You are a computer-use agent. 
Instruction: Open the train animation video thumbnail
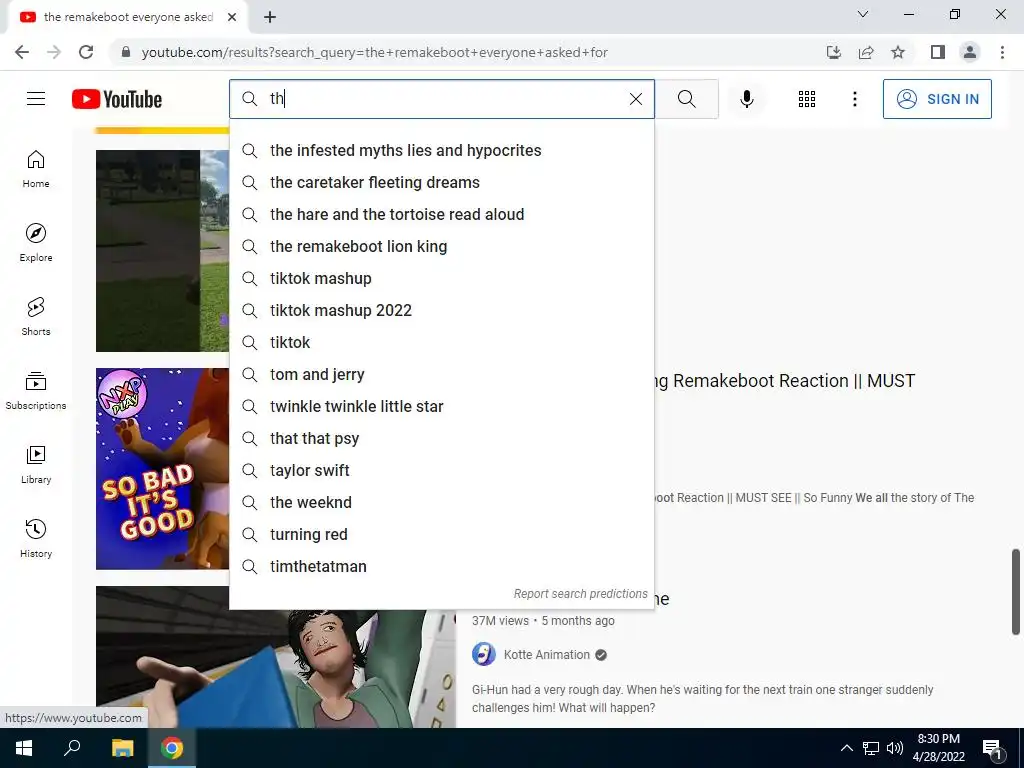[276, 669]
